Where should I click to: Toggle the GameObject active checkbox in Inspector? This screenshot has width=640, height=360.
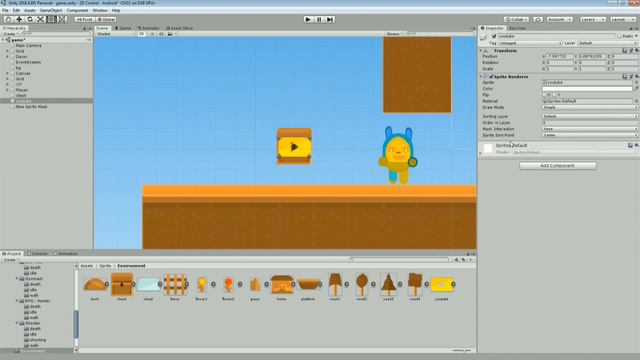coord(494,36)
